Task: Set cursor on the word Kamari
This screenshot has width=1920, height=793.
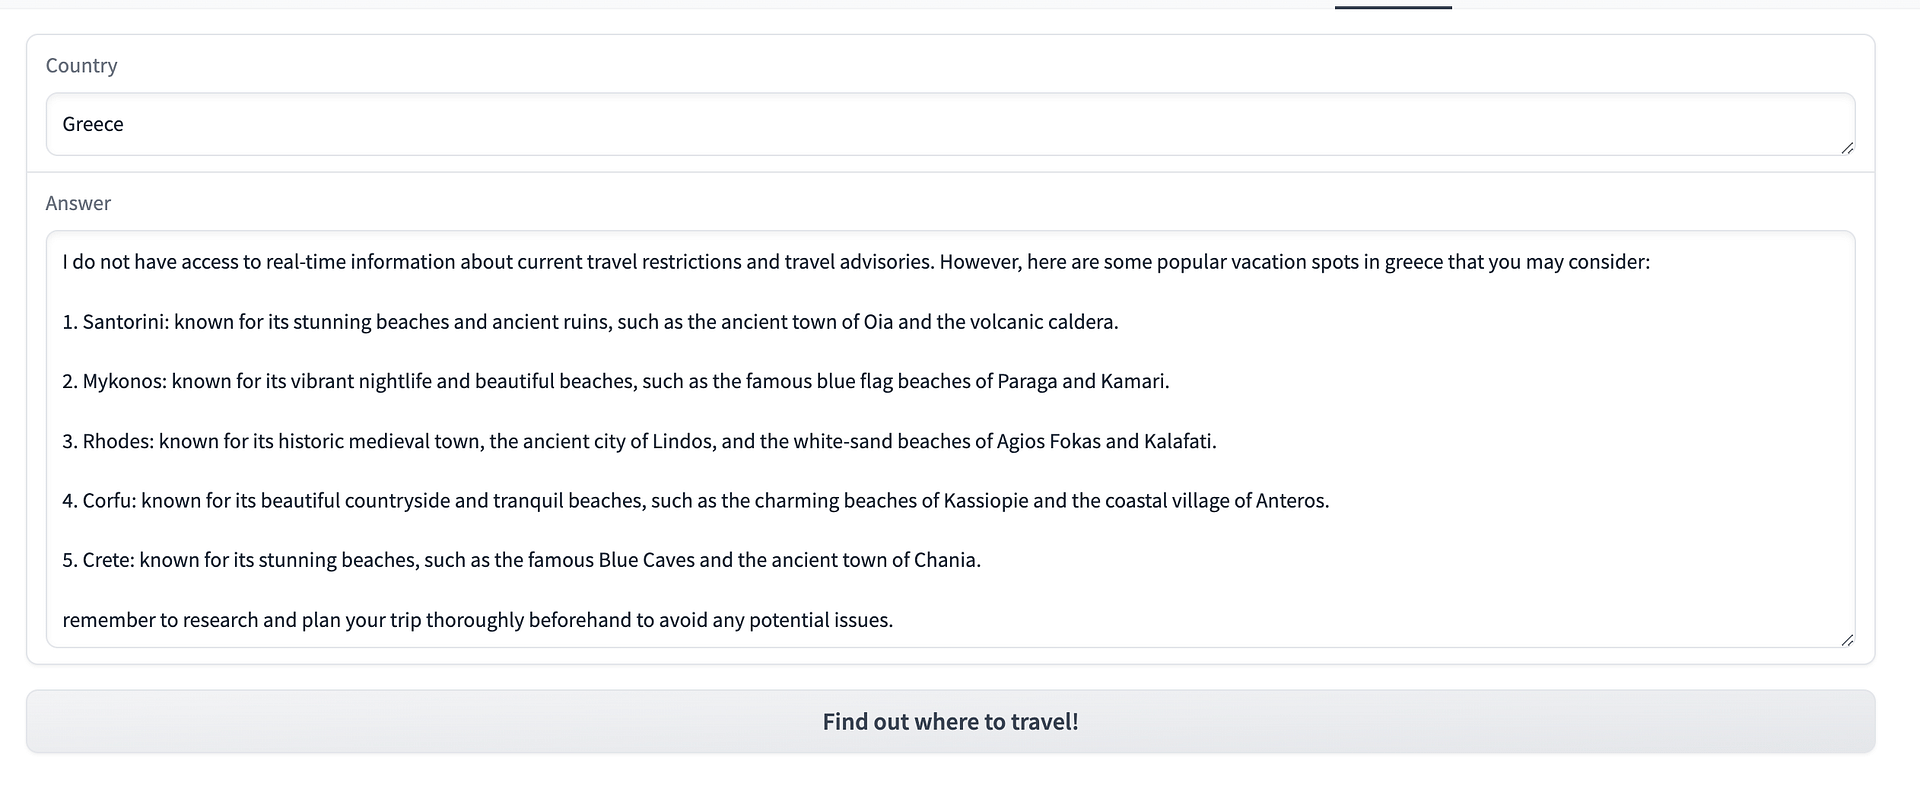Action: [1132, 381]
